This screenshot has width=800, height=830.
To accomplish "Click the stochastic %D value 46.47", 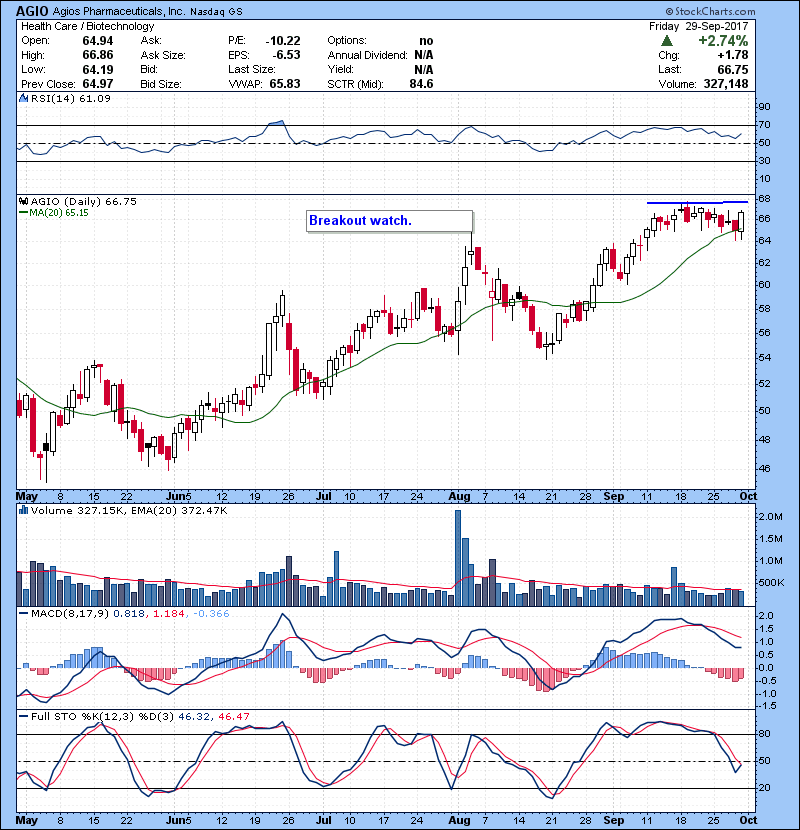I will click(x=233, y=716).
